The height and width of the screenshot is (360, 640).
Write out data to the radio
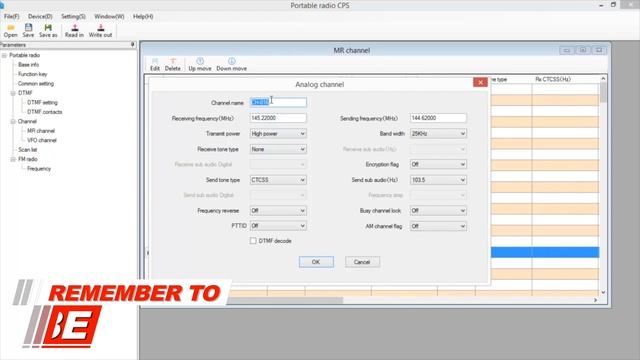point(100,31)
